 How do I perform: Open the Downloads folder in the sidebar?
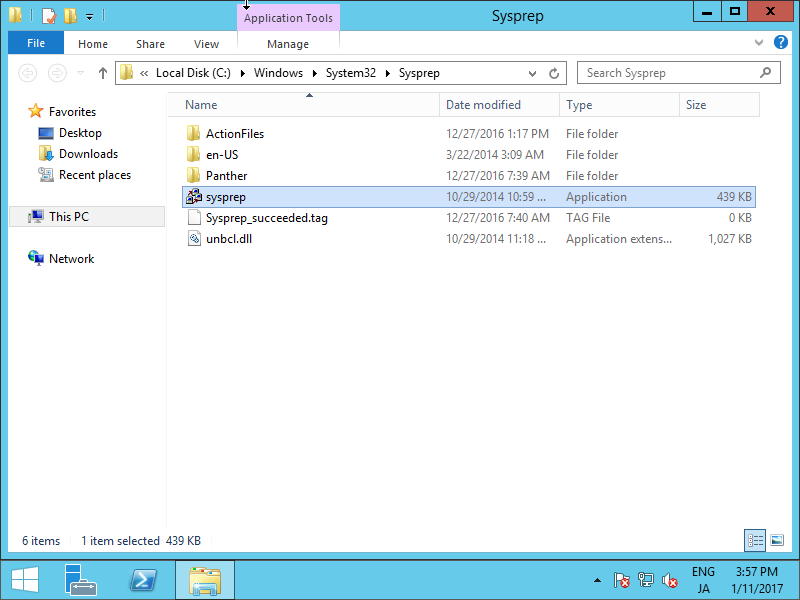click(x=90, y=153)
